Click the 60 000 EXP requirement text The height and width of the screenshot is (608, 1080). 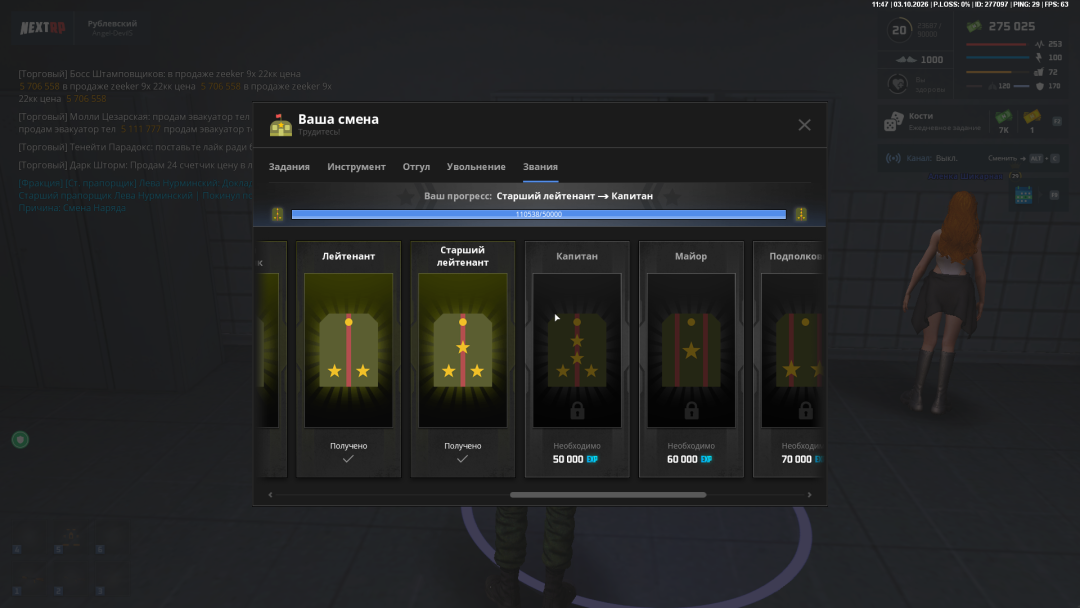click(689, 459)
